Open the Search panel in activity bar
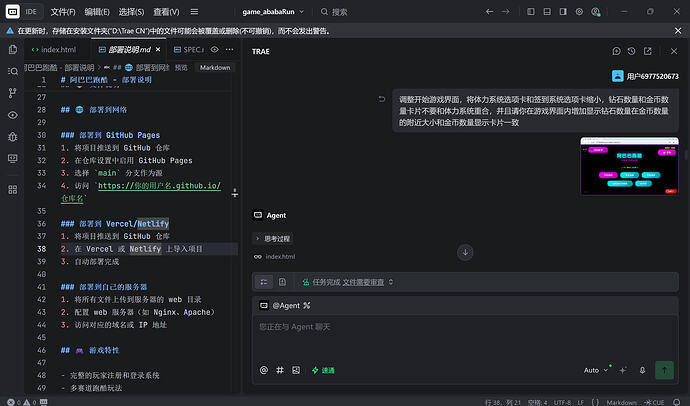Viewport: 690px width, 406px height. click(13, 71)
